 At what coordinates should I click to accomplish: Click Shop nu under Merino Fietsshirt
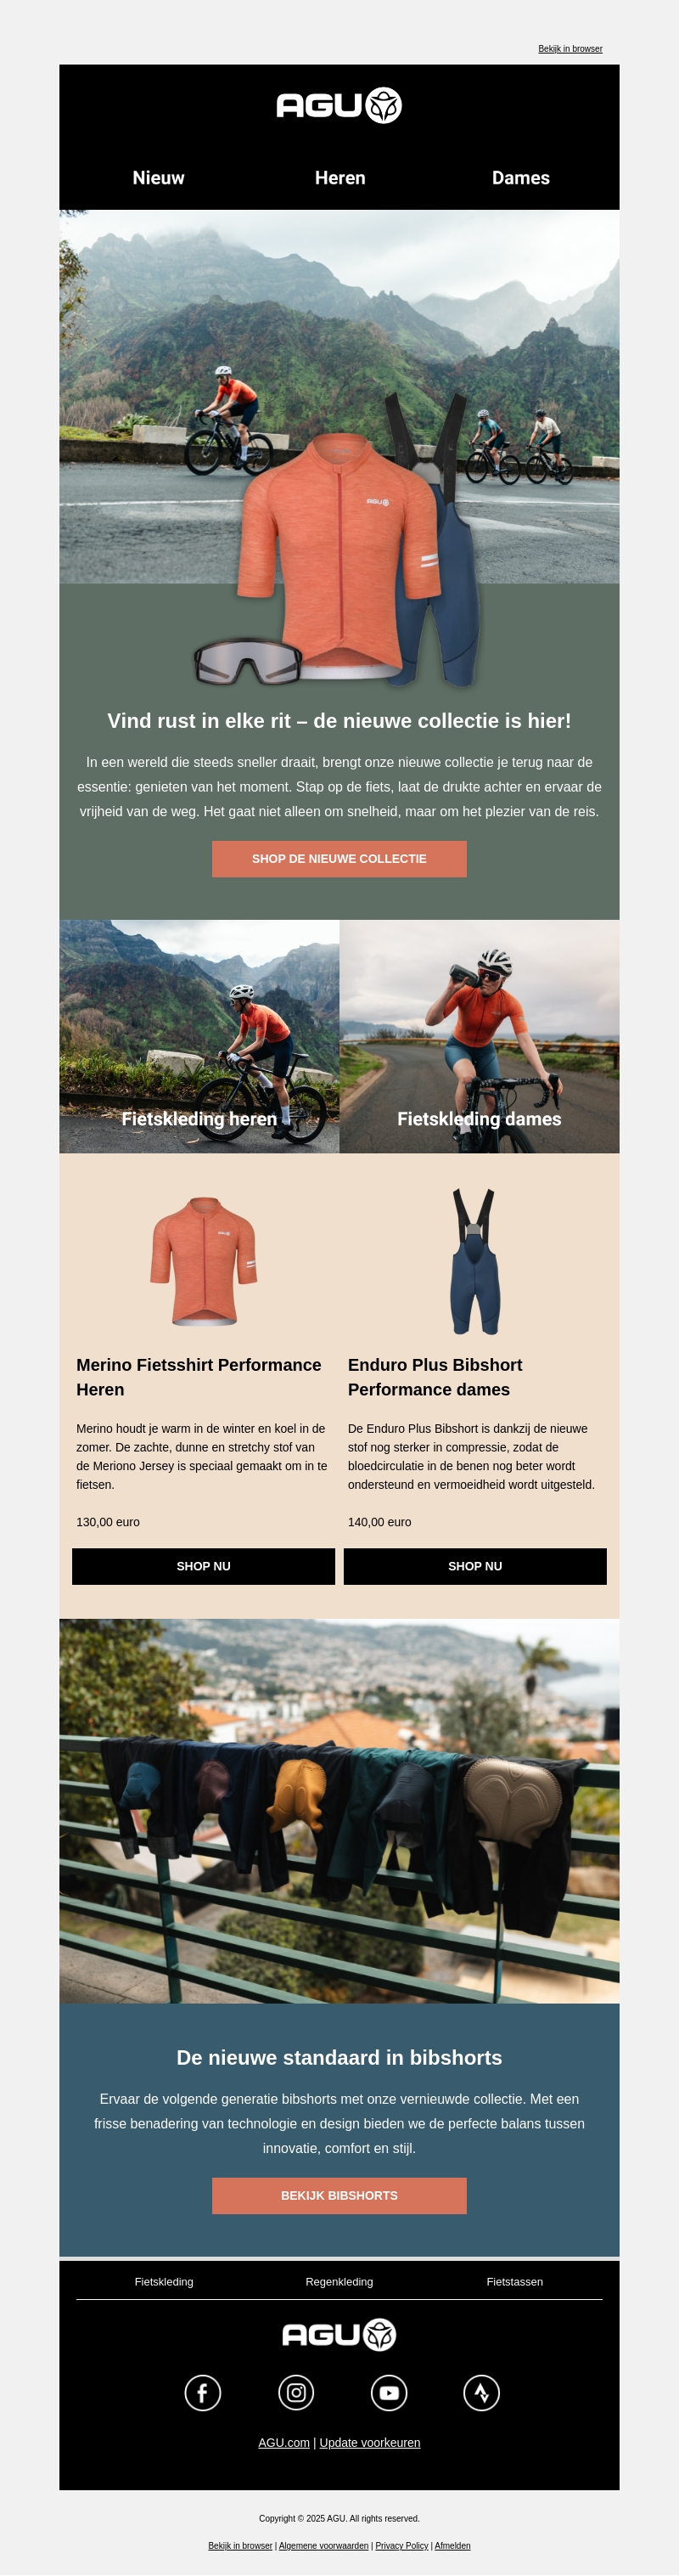click(203, 1566)
